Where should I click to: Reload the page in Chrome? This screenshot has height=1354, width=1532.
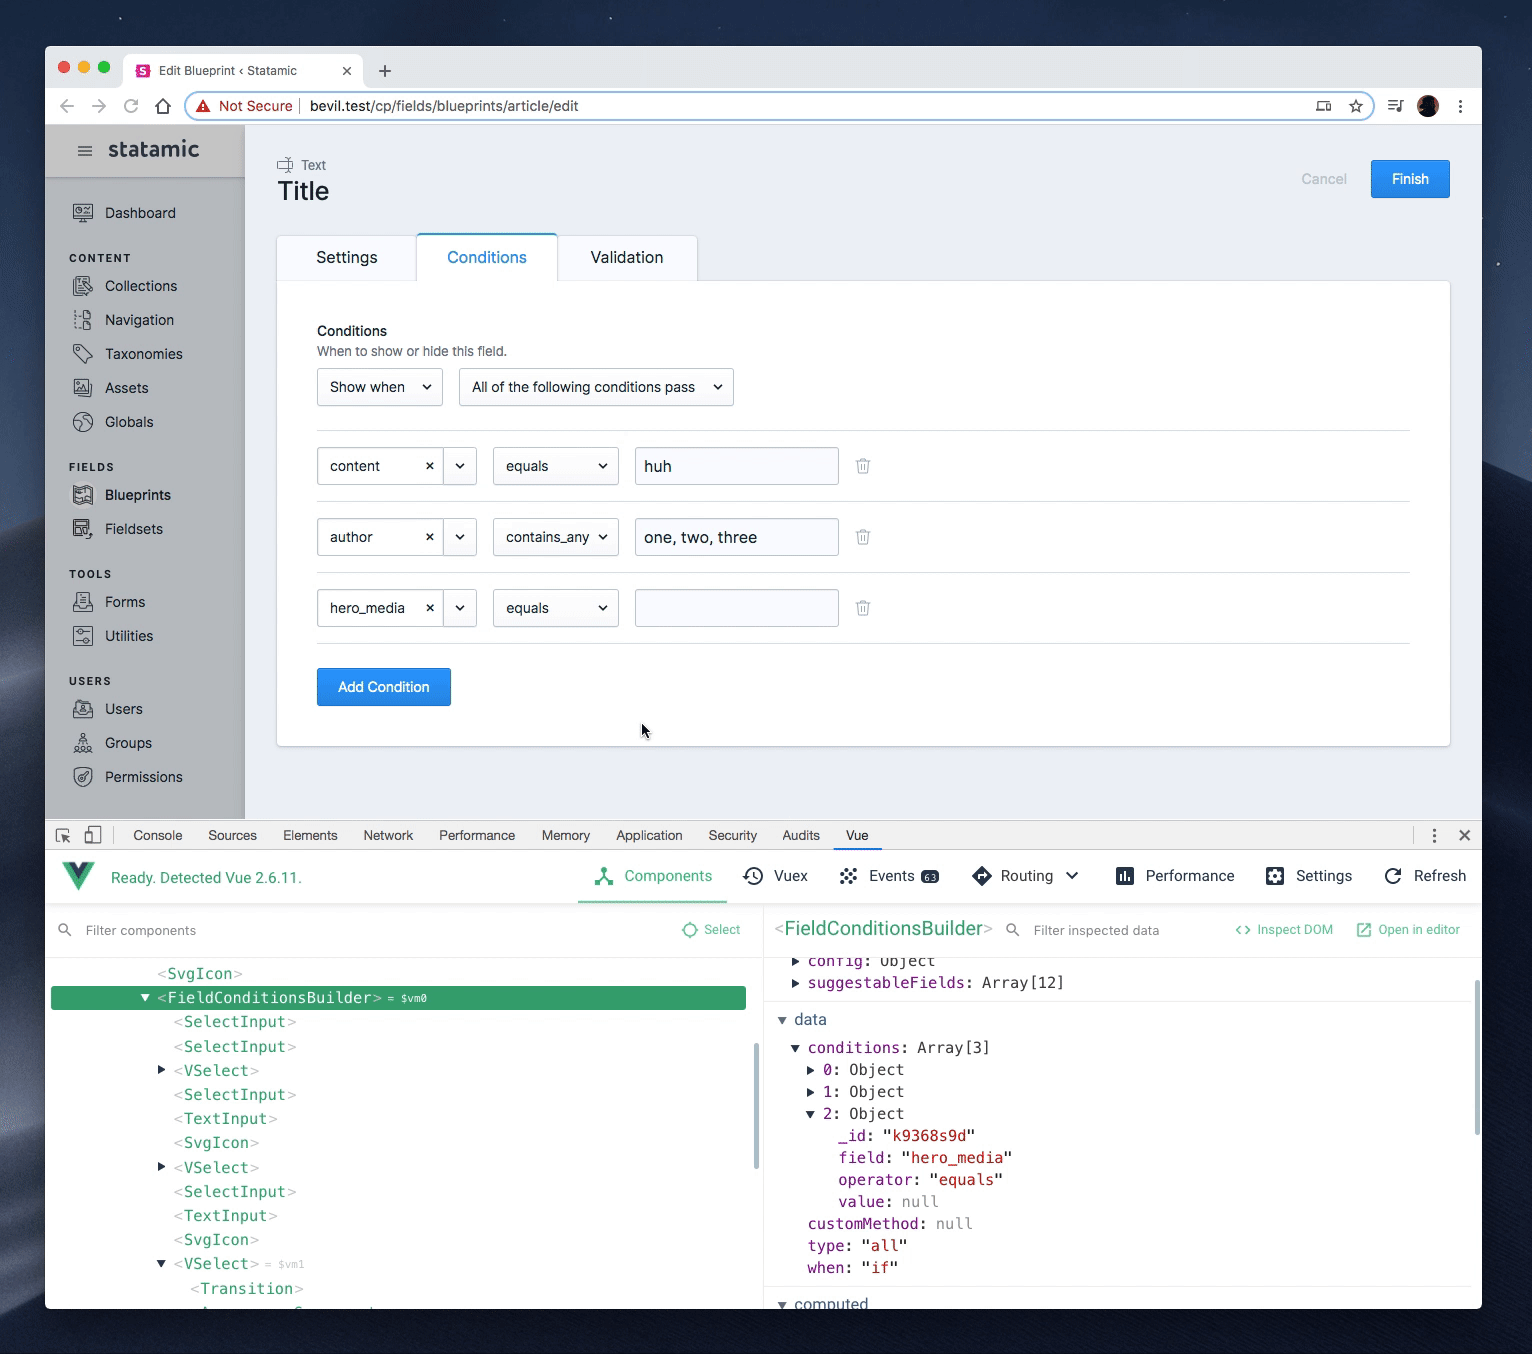coord(131,106)
